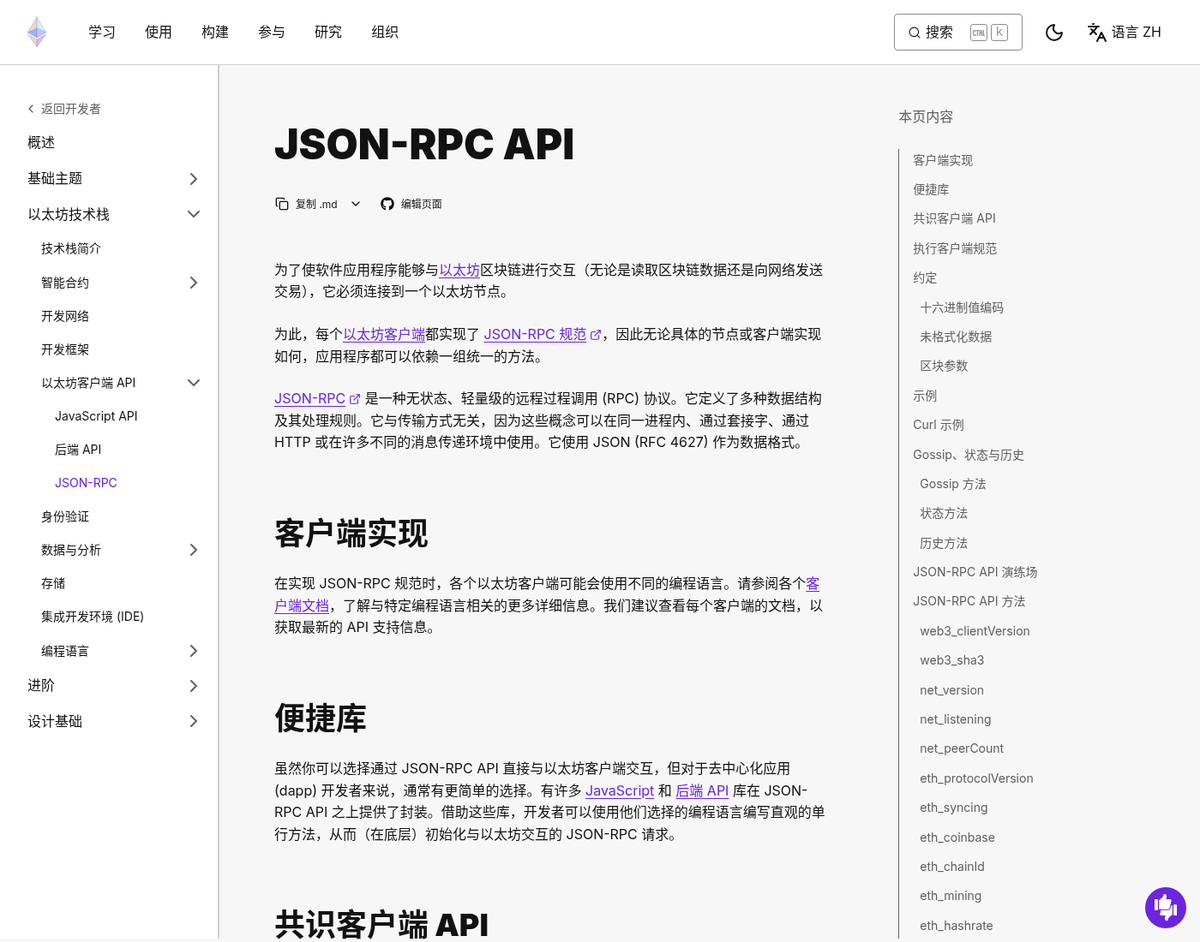Jump to 历史方法 in contents
1200x942 pixels.
(944, 542)
